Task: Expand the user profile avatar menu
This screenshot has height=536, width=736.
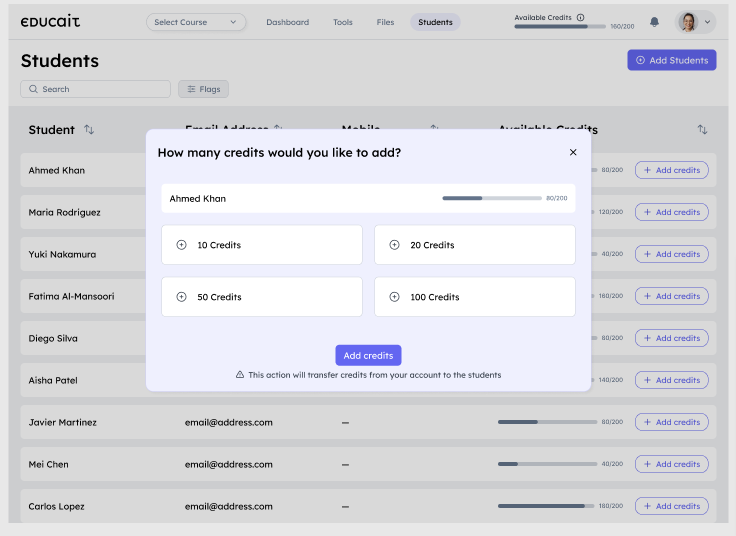Action: [x=695, y=22]
